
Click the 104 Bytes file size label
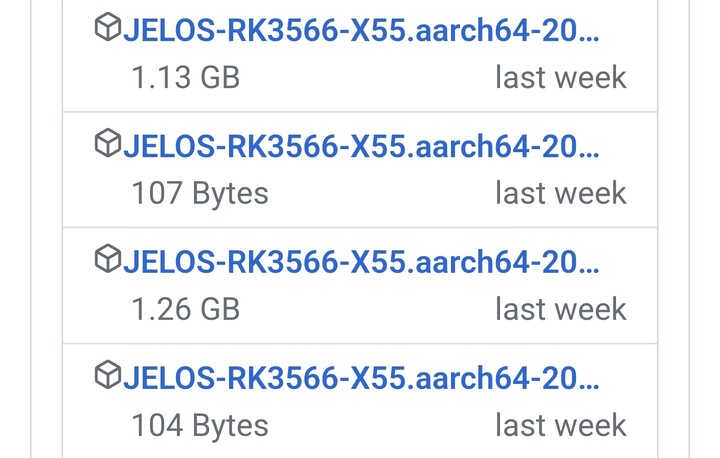click(200, 425)
